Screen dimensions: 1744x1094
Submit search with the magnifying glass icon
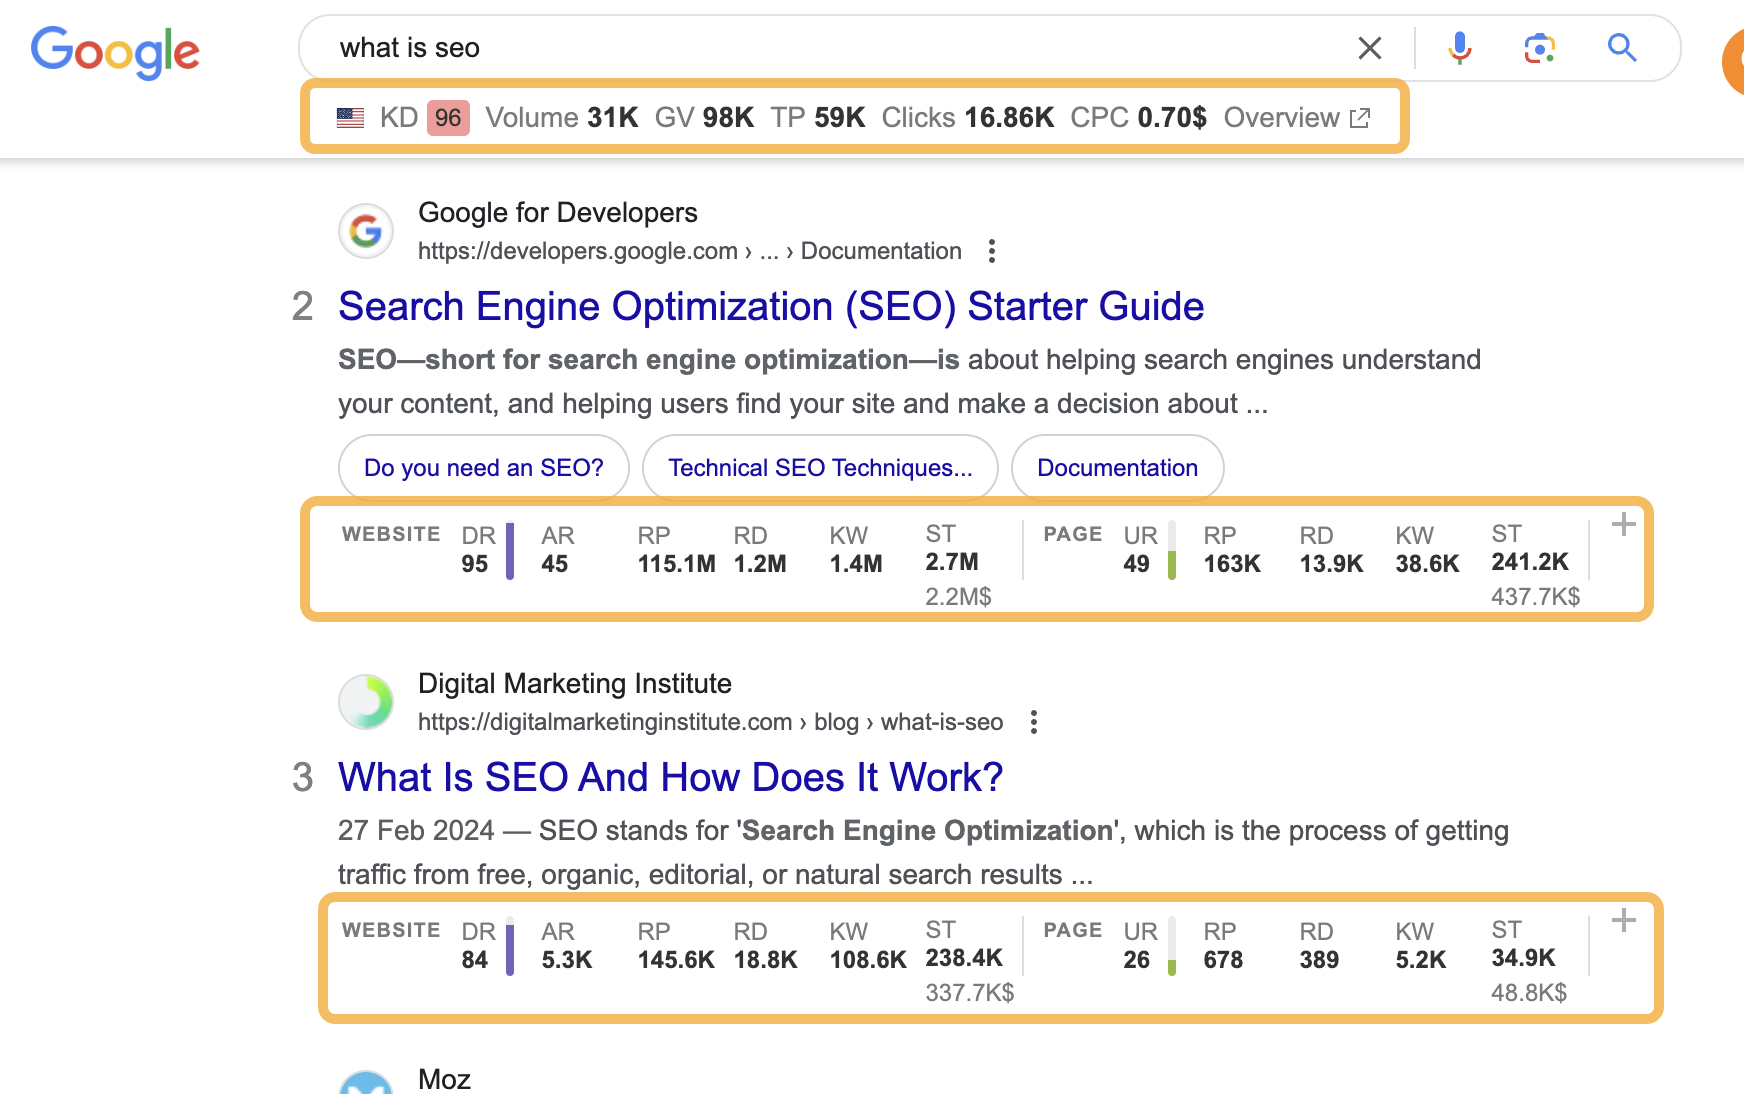1622,48
